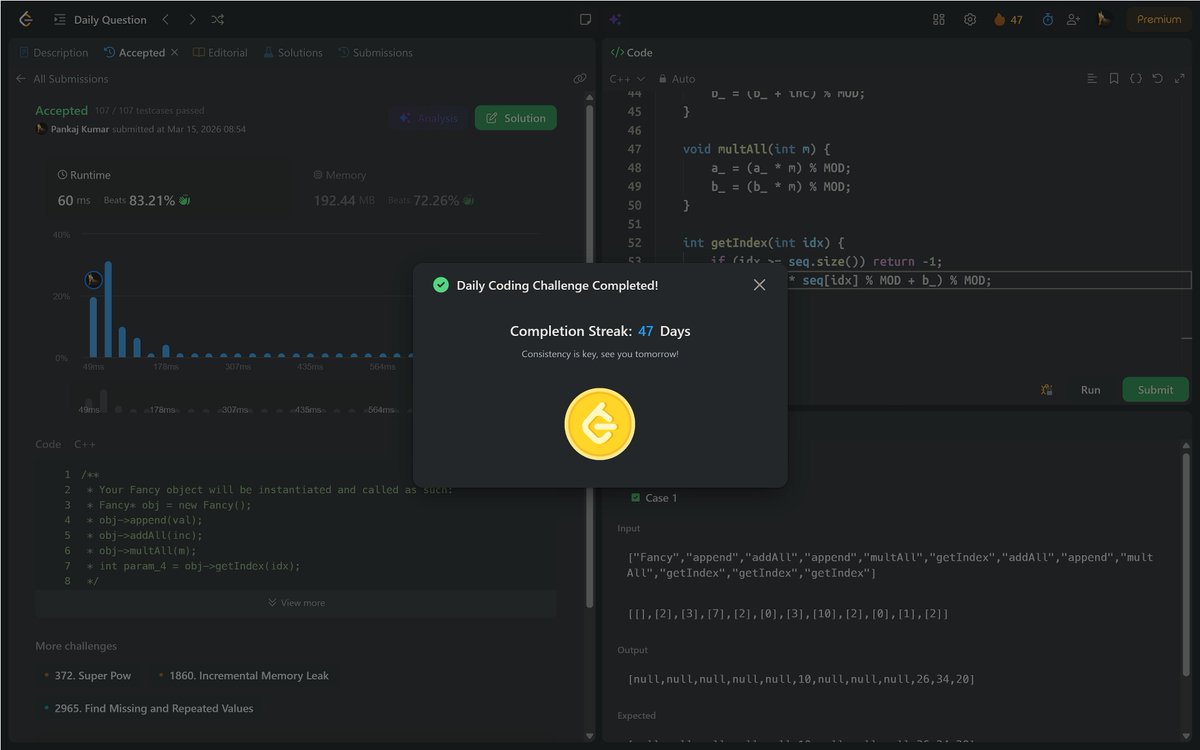Click the test Input operations list
The width and height of the screenshot is (1200, 750).
tap(890, 565)
